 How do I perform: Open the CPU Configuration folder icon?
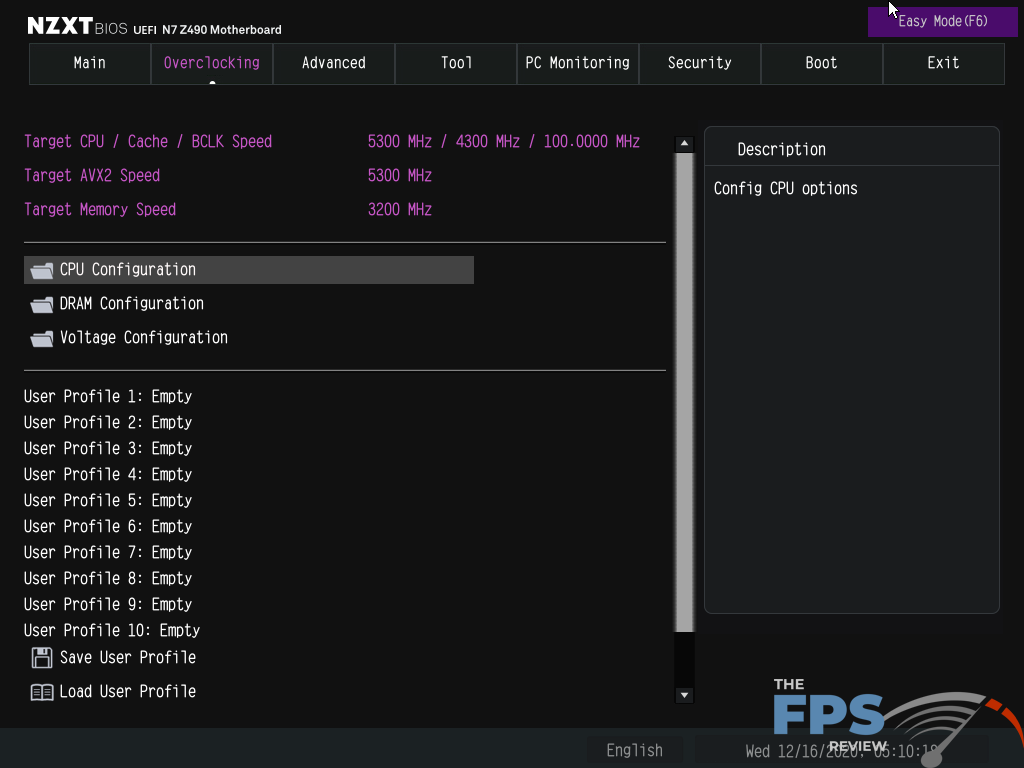41,269
